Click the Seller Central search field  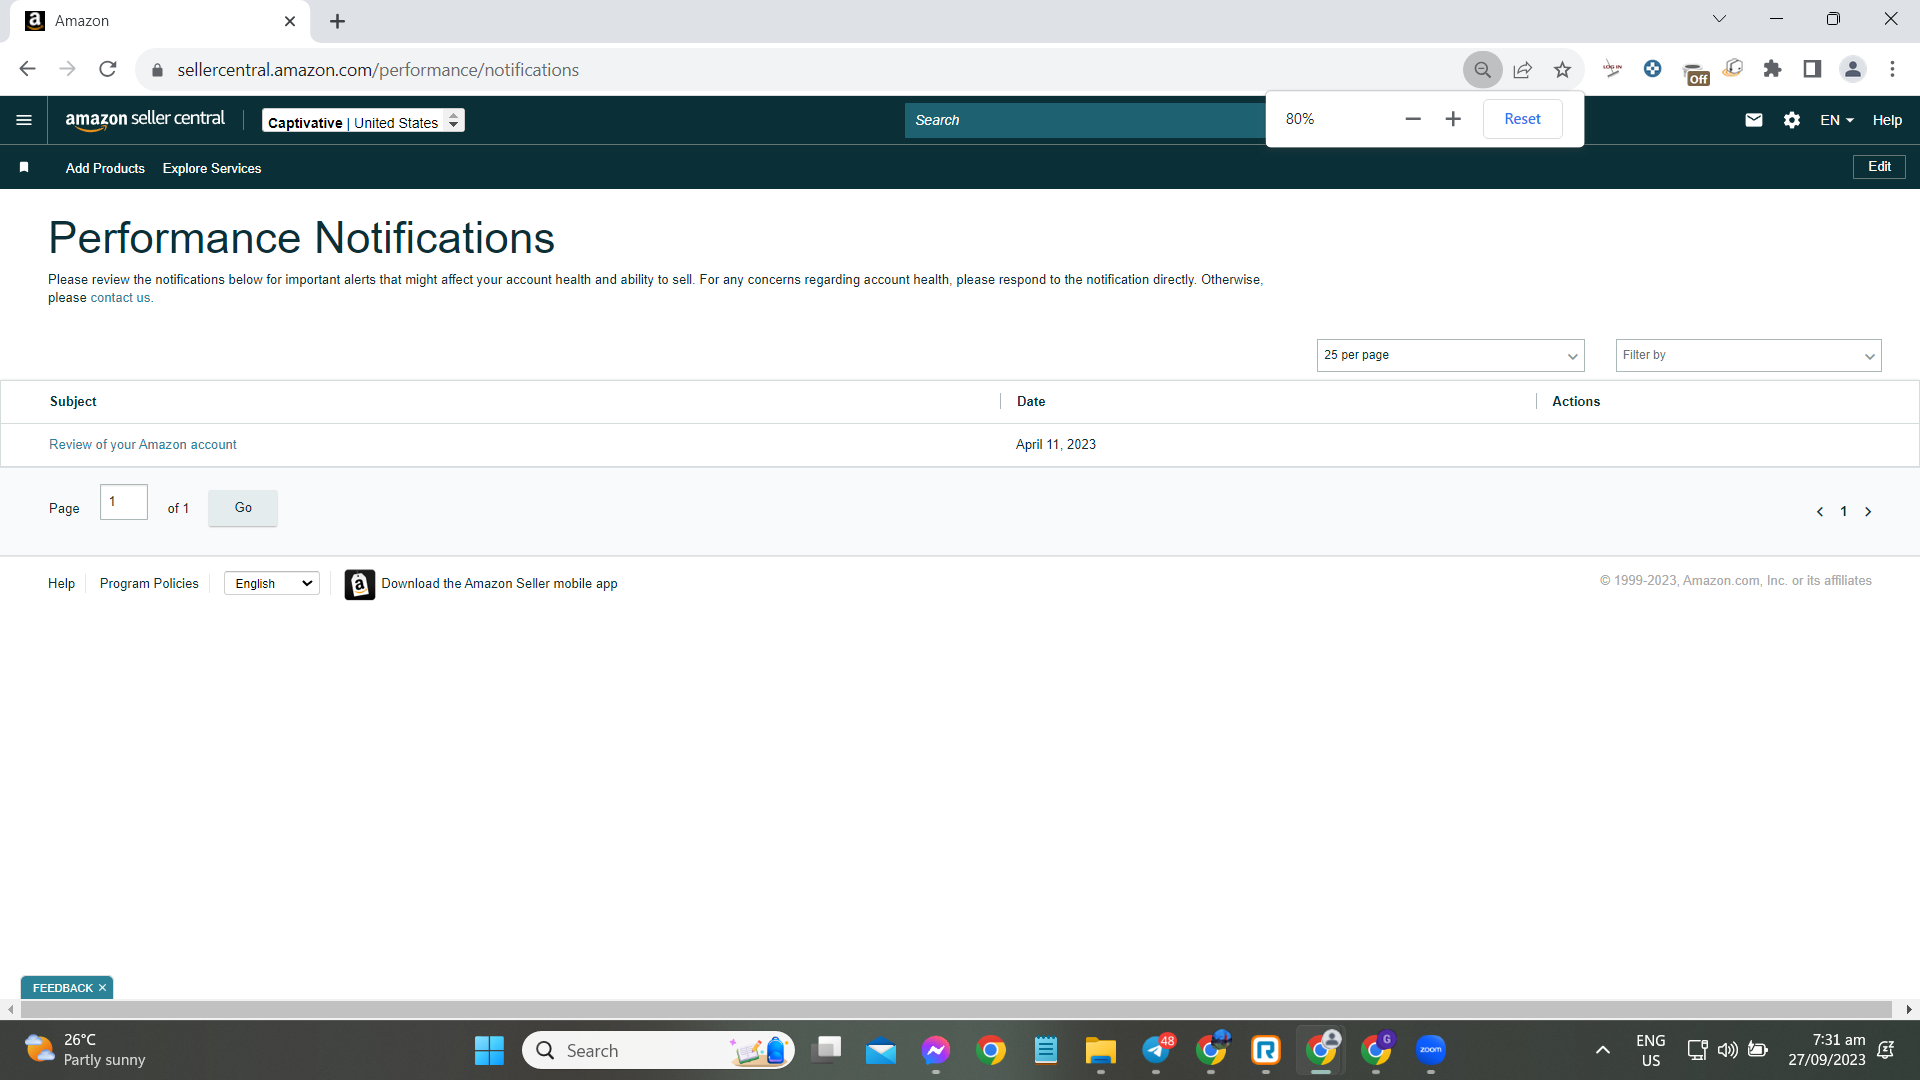point(1085,120)
